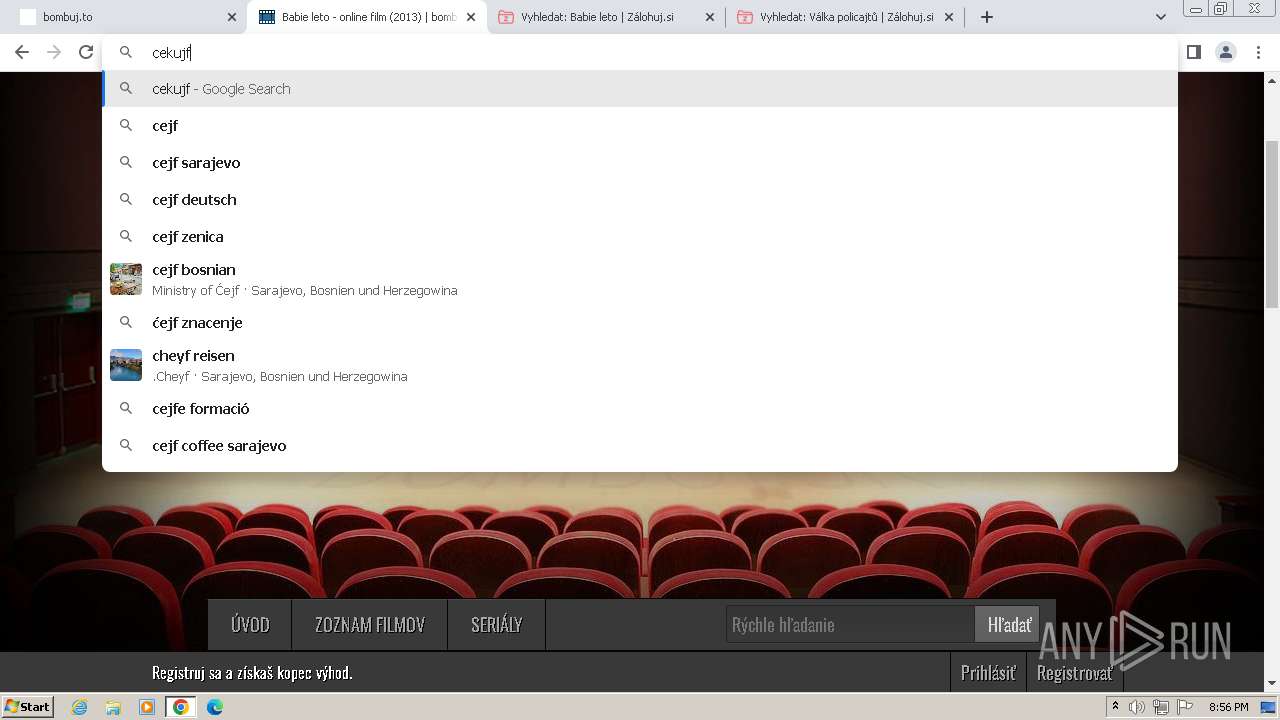Viewport: 1280px width, 720px height.
Task: Open the Registrovať link
Action: pyautogui.click(x=1075, y=673)
